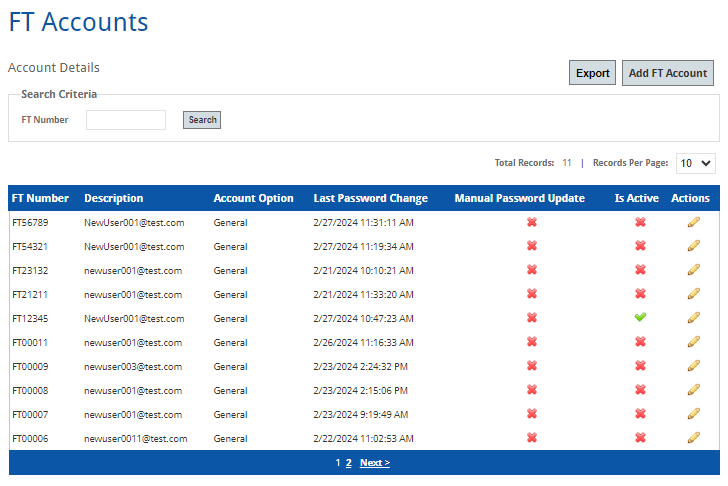Open edit pencil for FT23132 row
Image resolution: width=728 pixels, height=486 pixels.
[693, 270]
